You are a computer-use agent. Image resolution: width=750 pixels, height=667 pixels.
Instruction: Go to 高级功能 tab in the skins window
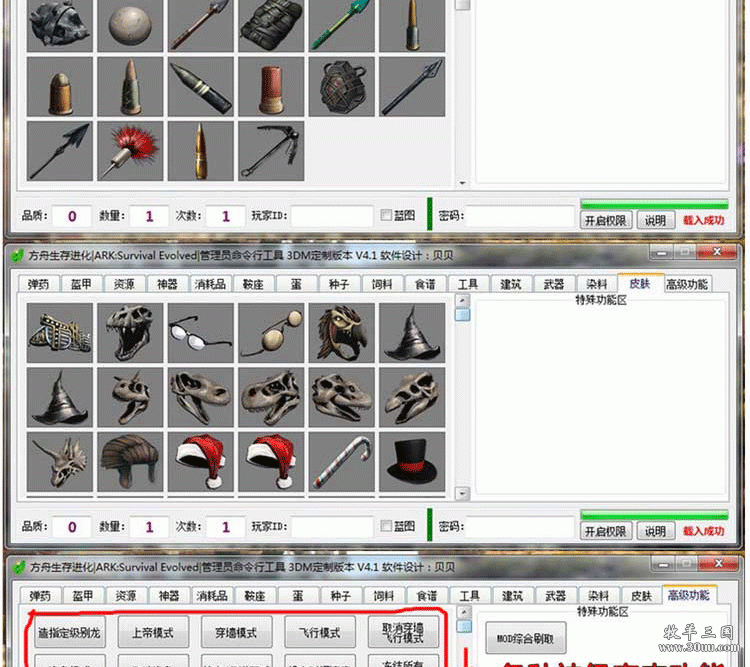[686, 284]
